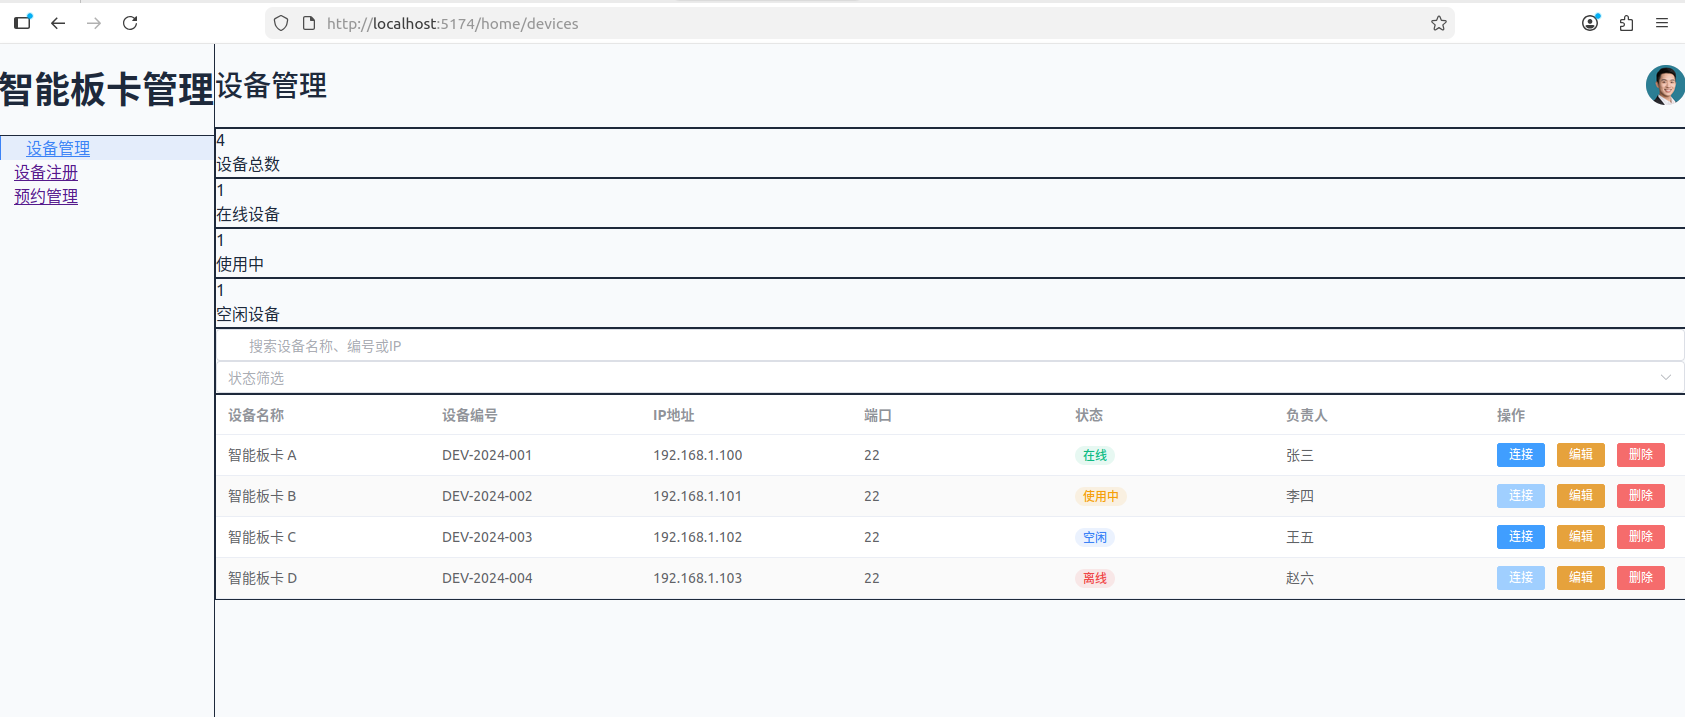The image size is (1685, 717).
Task: Click 连接 button for 智能板卡 A
Action: 1520,455
